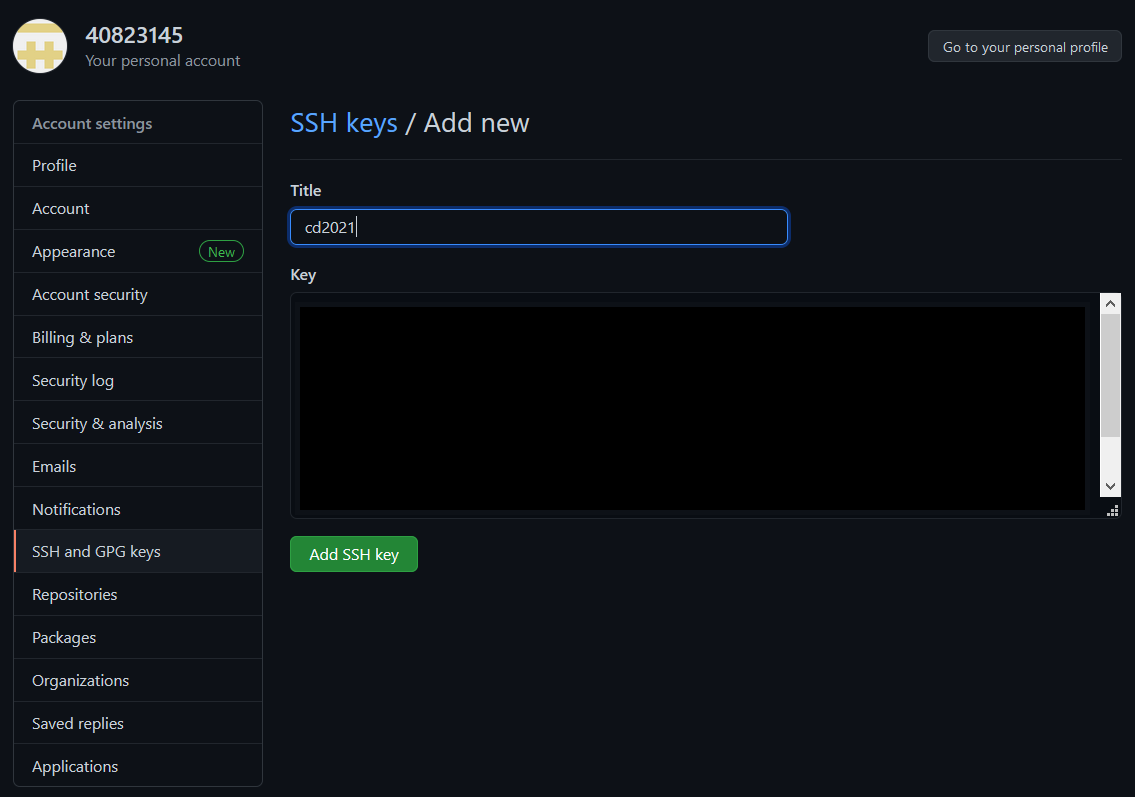Image resolution: width=1135 pixels, height=797 pixels.
Task: Click the Key textarea scrollbar thumb
Action: pyautogui.click(x=1110, y=376)
